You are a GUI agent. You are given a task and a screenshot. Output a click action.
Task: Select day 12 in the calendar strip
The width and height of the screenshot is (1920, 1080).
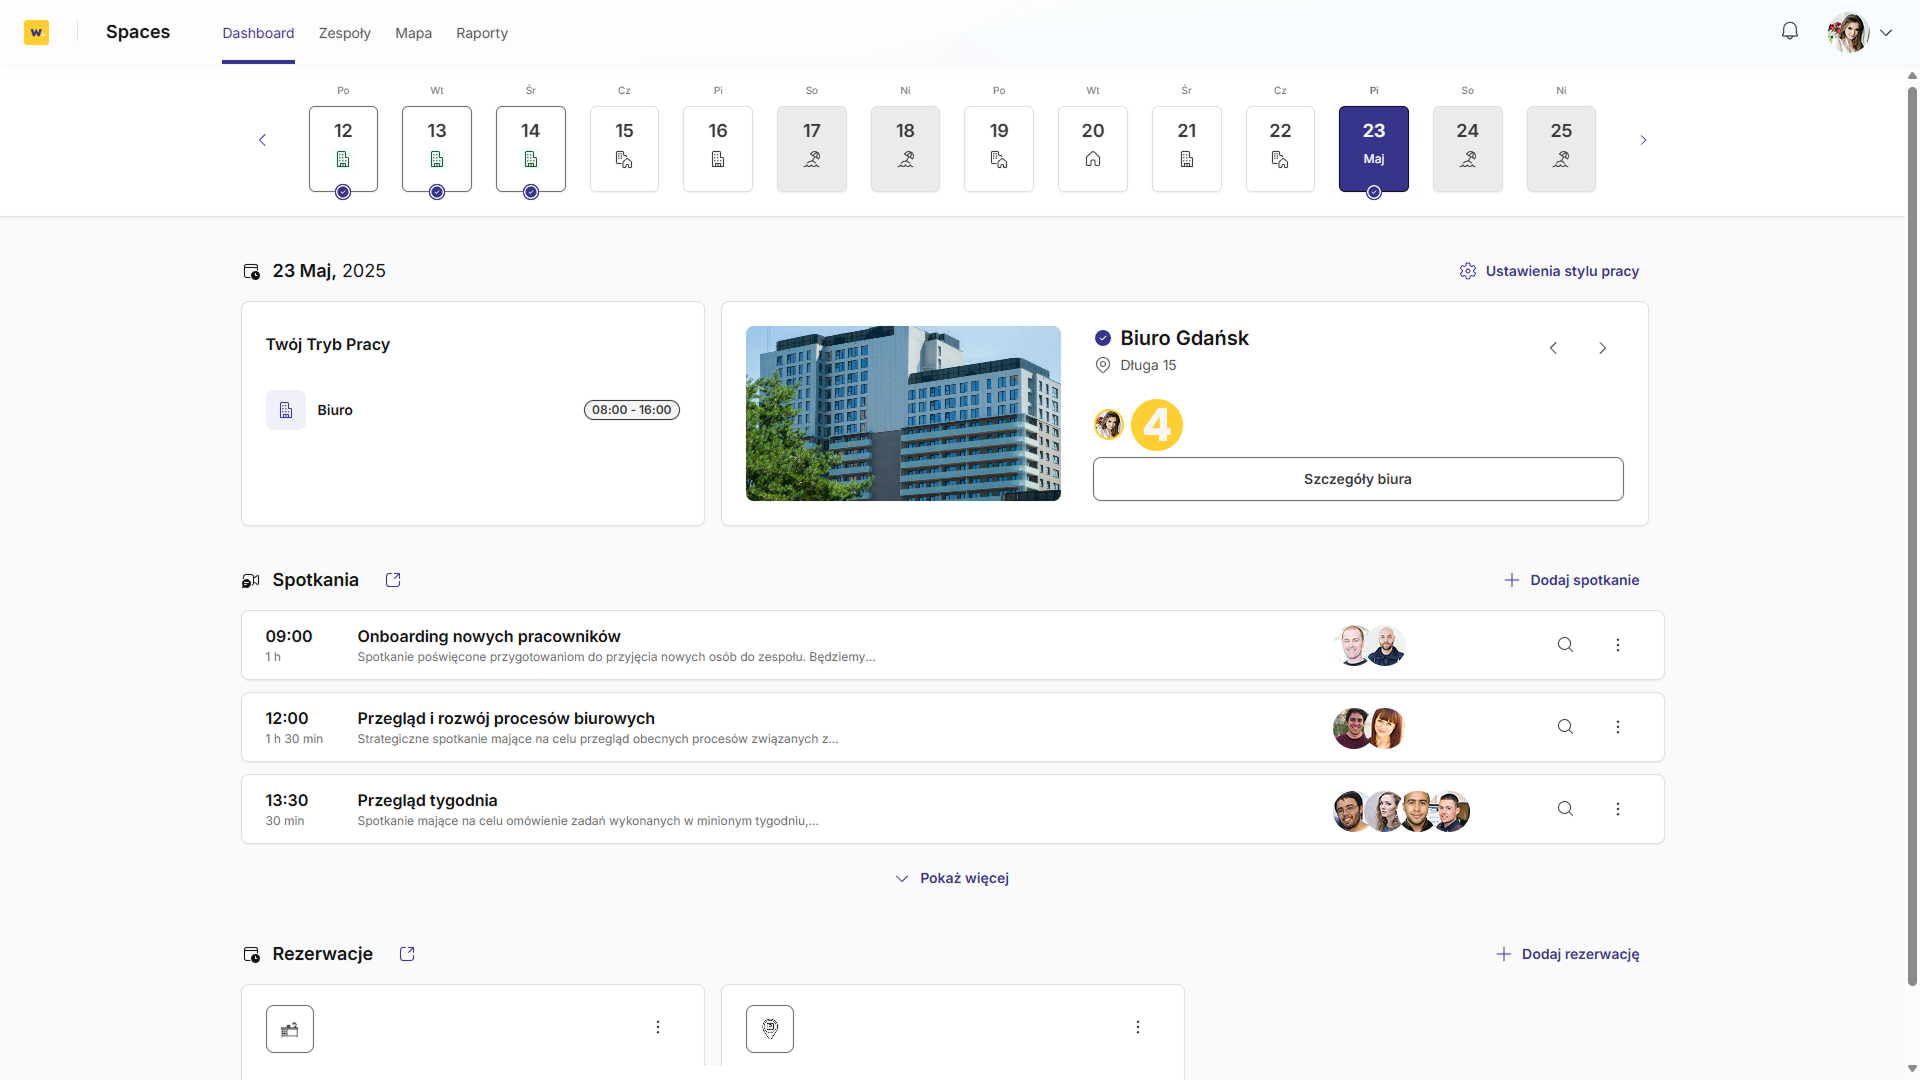tap(343, 148)
